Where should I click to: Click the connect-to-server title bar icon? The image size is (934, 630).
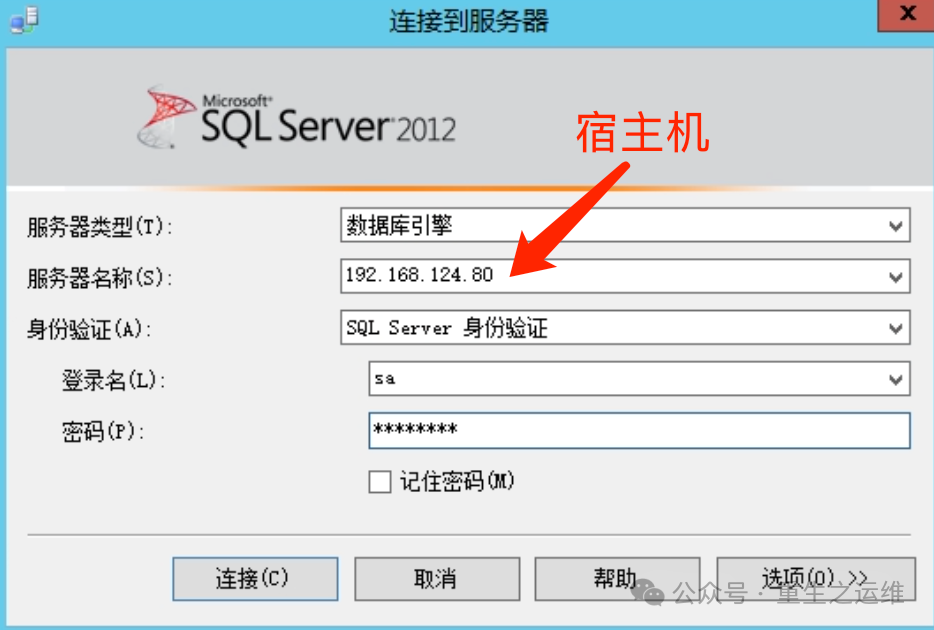pyautogui.click(x=24, y=19)
